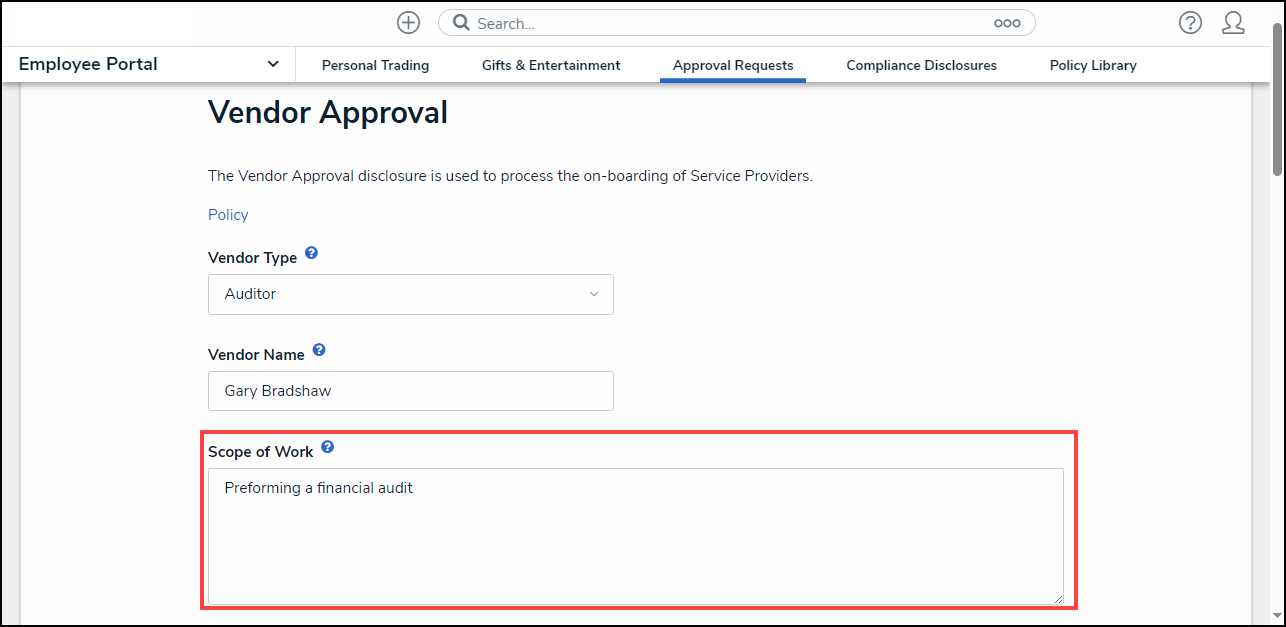Switch to Personal Trading tab
This screenshot has width=1286, height=627.
tap(375, 65)
